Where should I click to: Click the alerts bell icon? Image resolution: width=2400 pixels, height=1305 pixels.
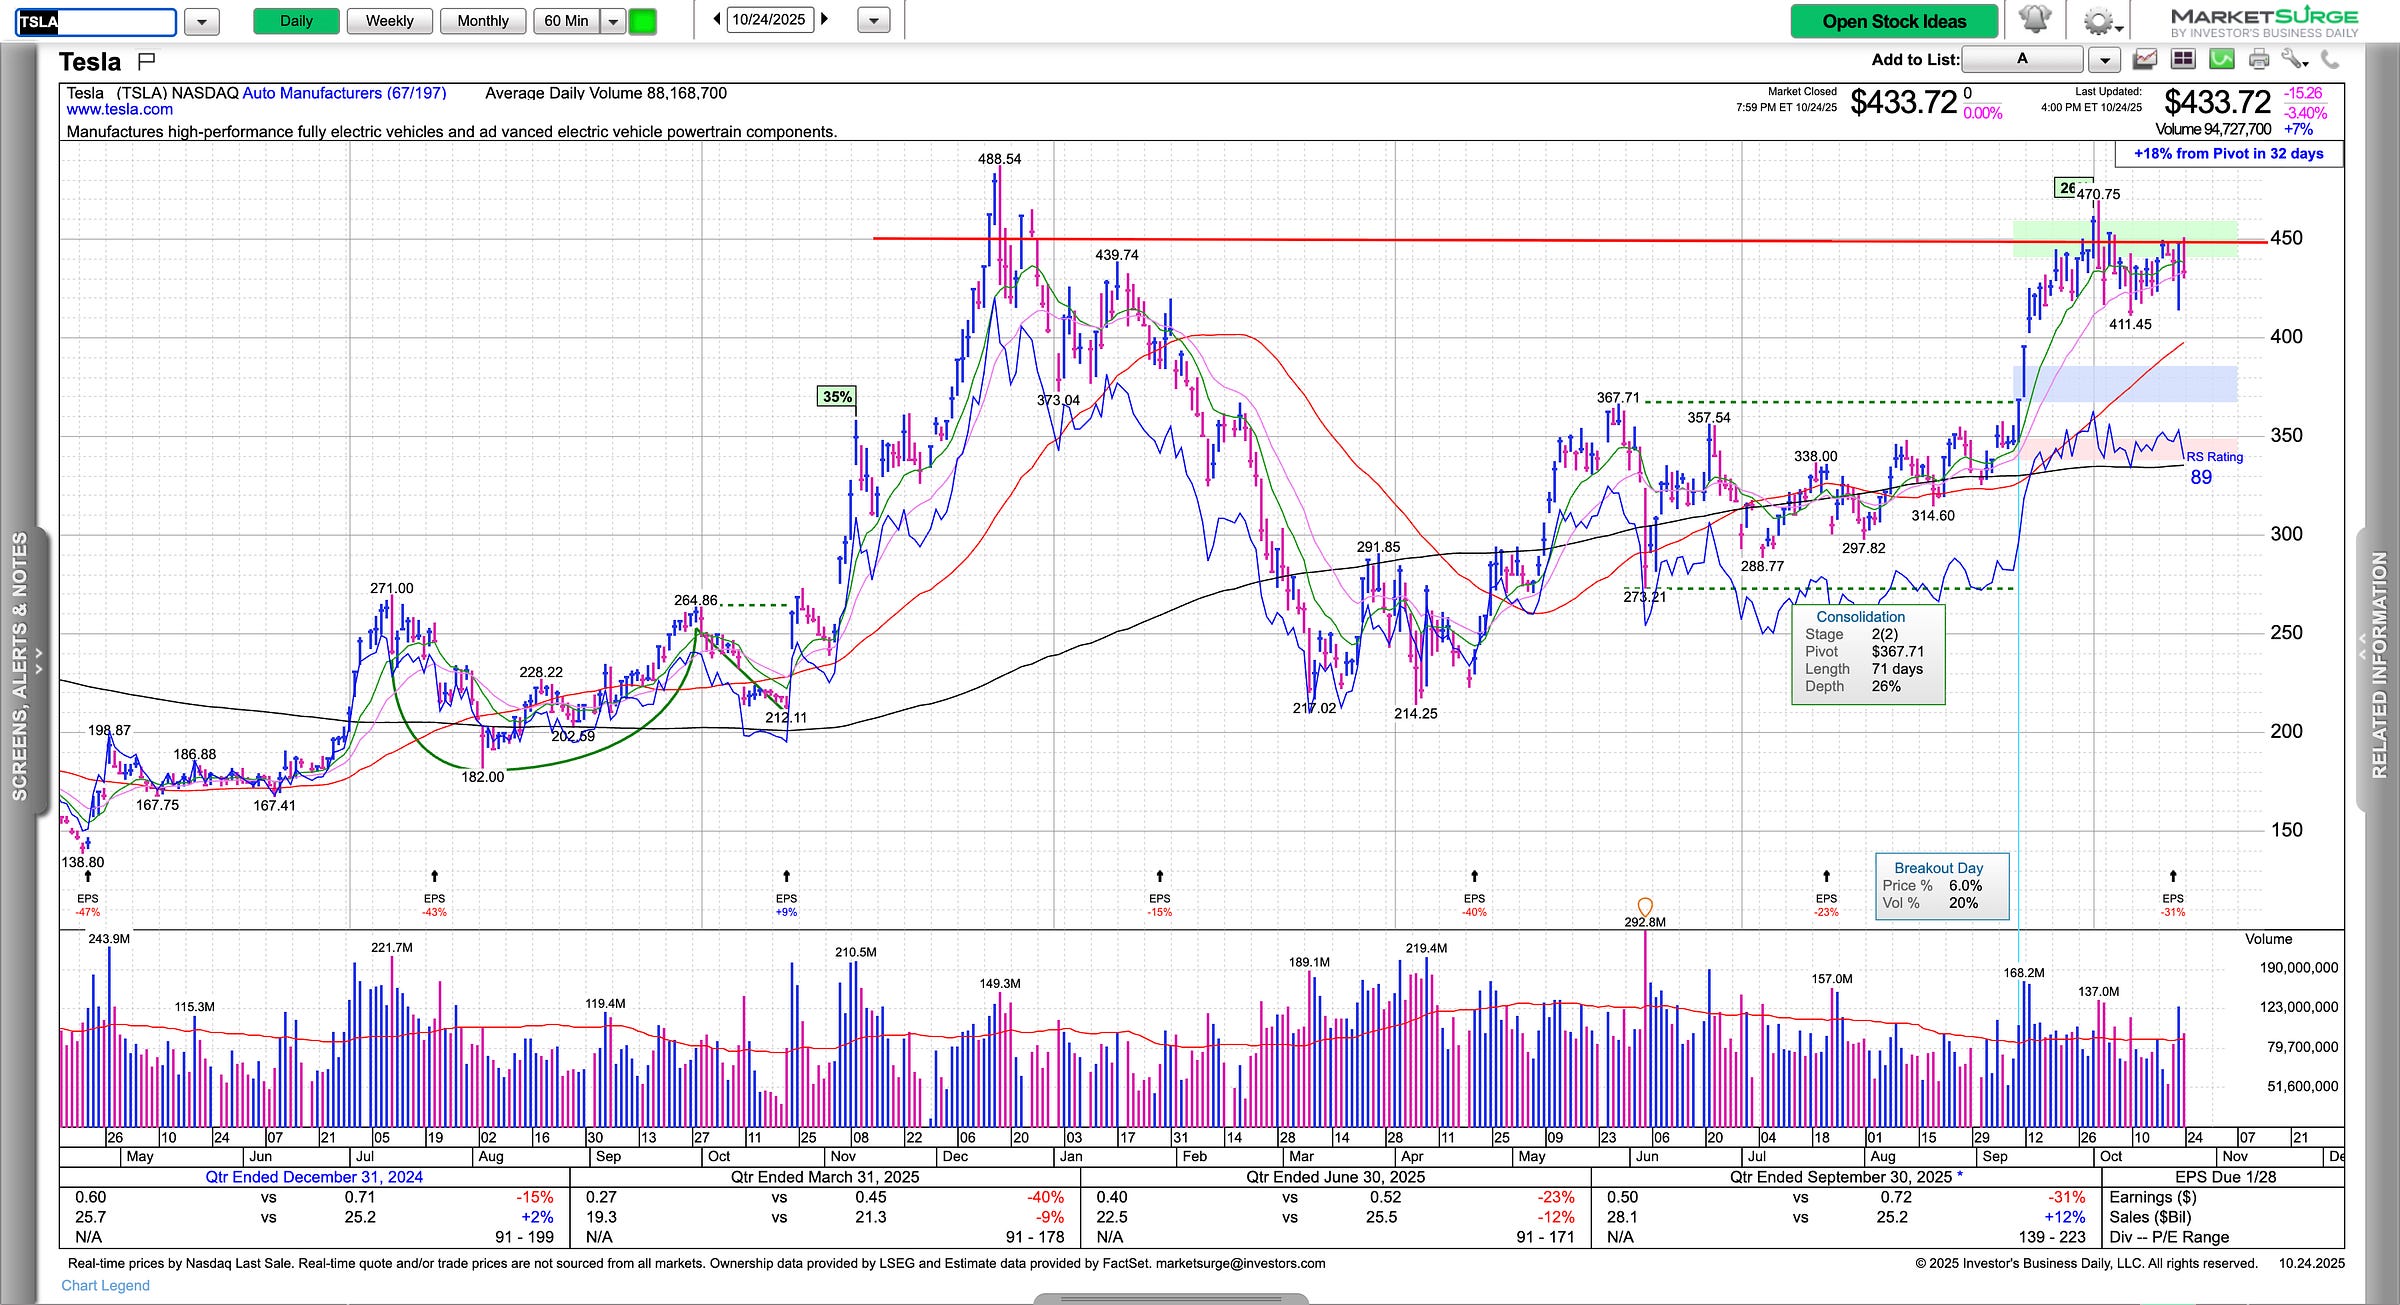coord(2034,20)
